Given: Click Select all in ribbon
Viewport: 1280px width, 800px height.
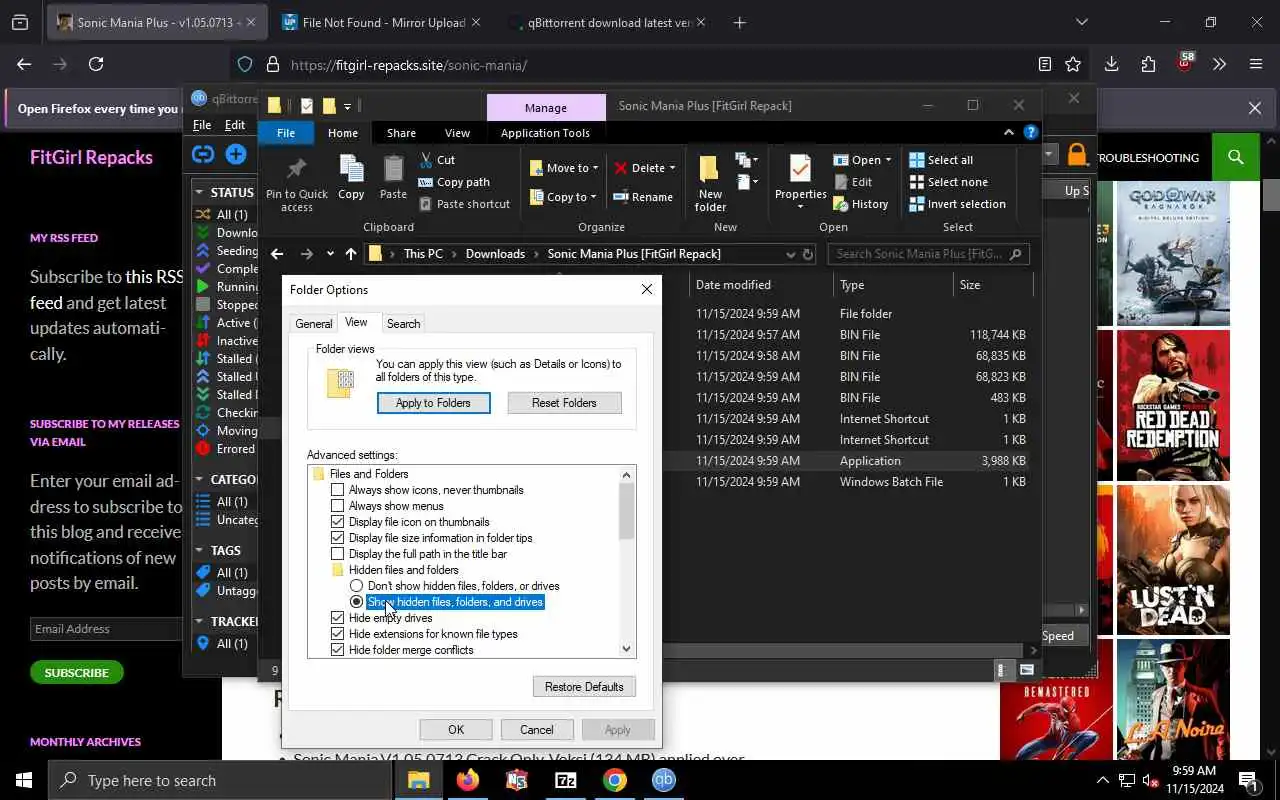Looking at the screenshot, I should [941, 160].
